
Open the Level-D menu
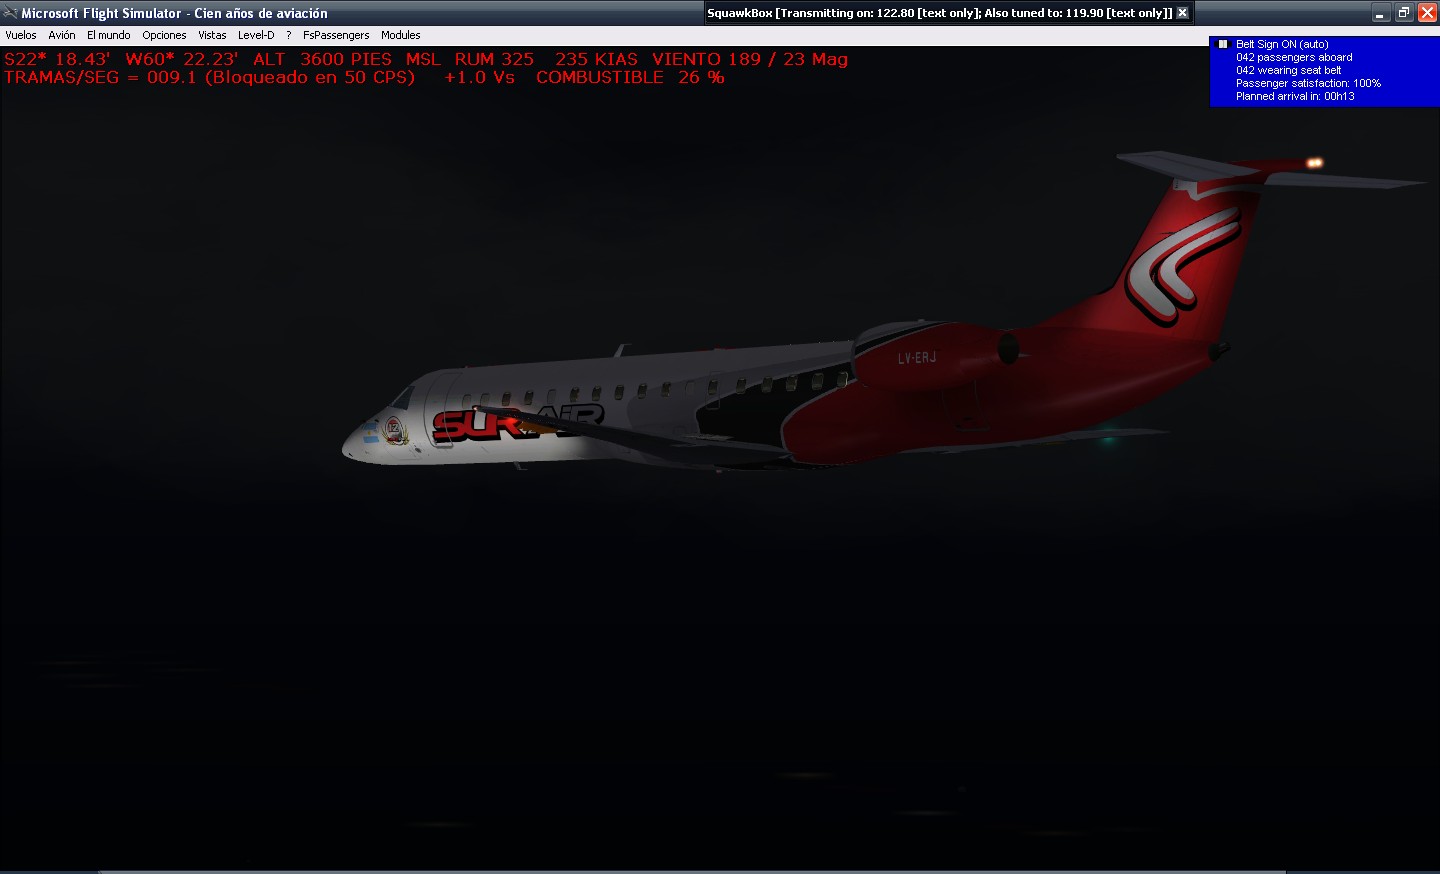[x=256, y=35]
